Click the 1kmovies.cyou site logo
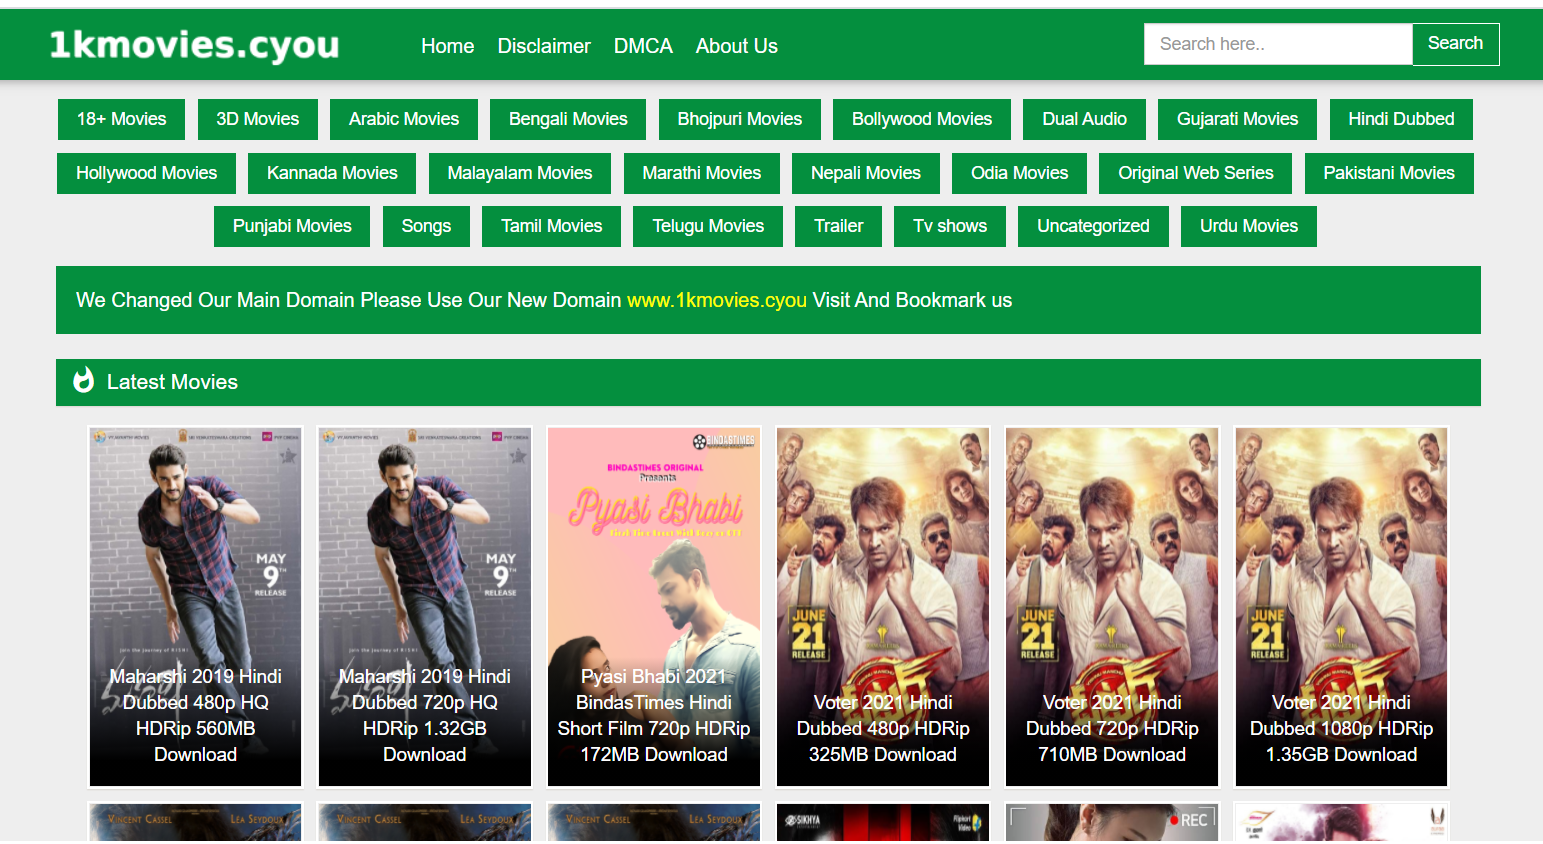This screenshot has width=1543, height=844. 194,45
